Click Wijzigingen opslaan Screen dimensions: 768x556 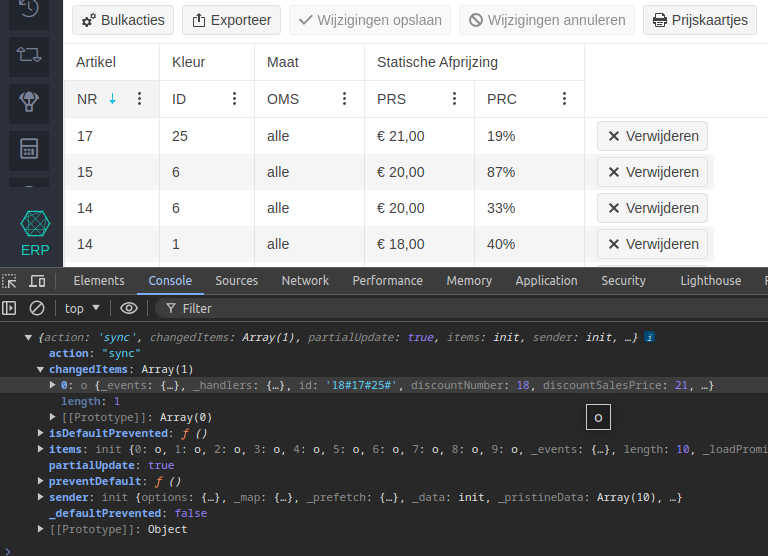tap(370, 20)
